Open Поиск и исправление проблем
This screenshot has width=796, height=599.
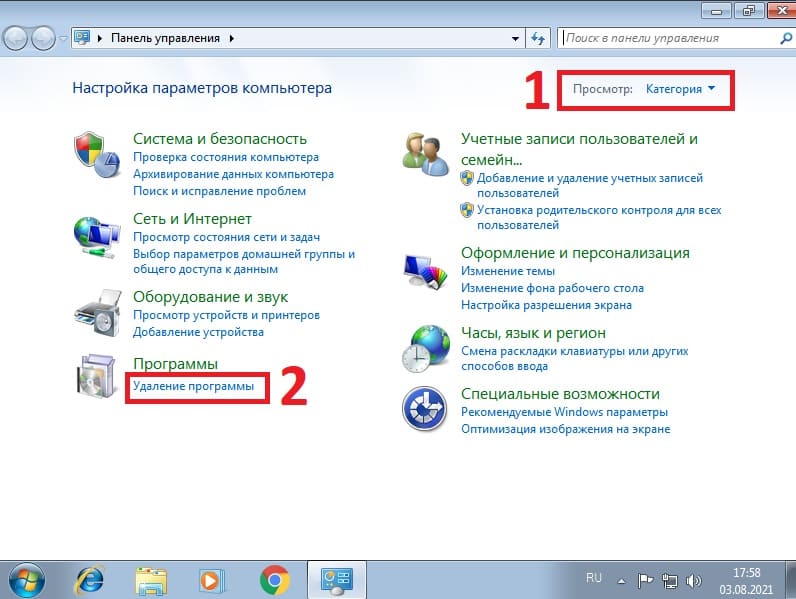point(219,191)
